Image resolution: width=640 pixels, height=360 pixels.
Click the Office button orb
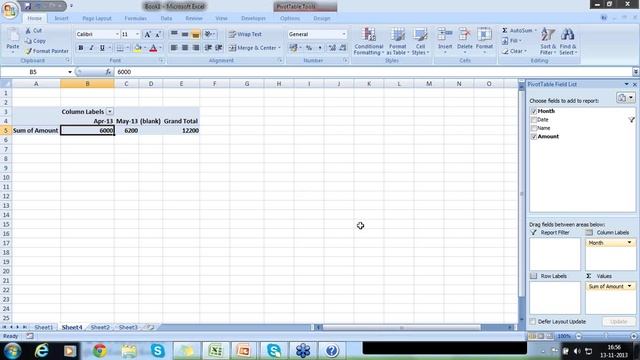coord(10,10)
